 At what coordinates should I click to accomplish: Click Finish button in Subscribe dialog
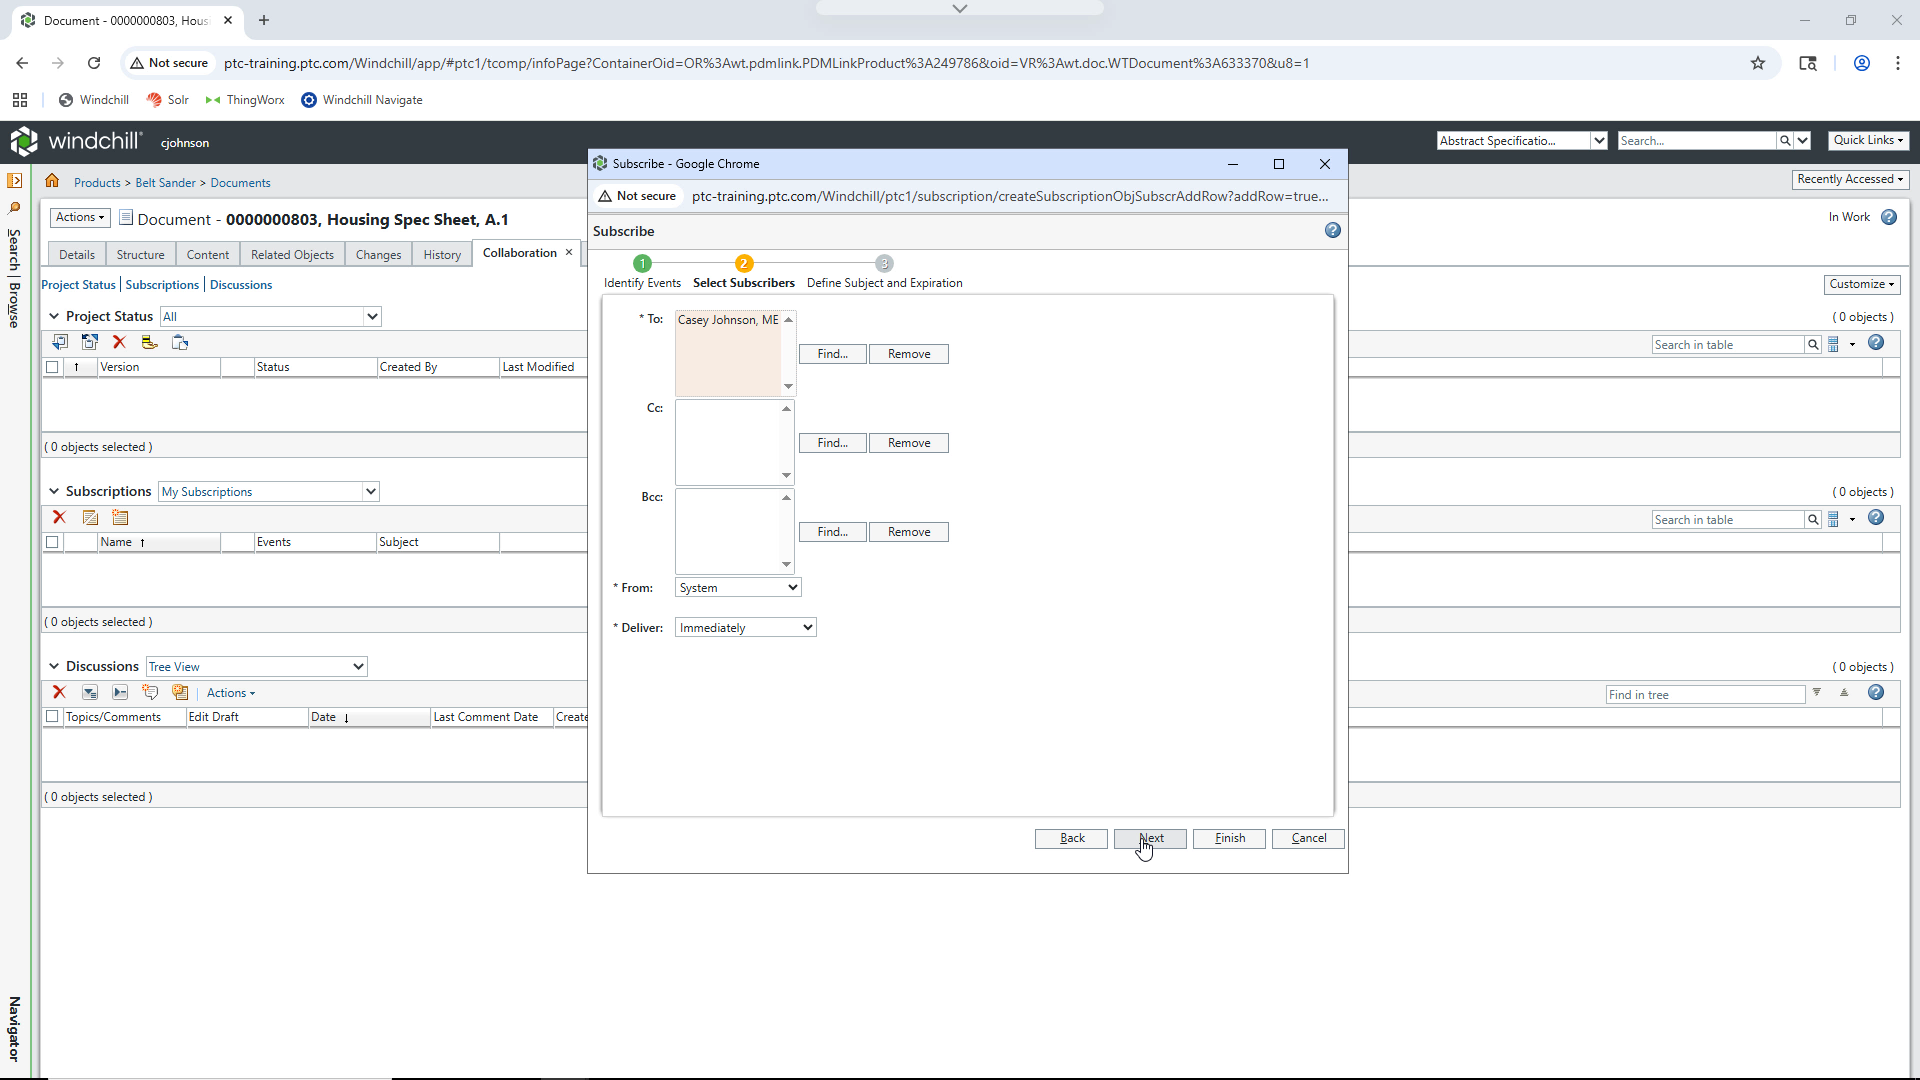(x=1229, y=838)
